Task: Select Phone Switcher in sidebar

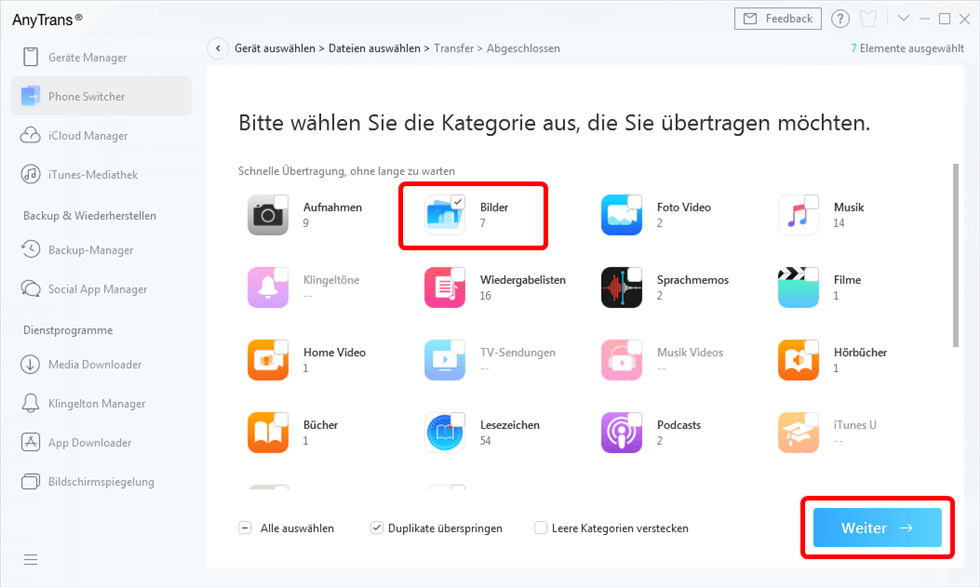Action: point(101,96)
